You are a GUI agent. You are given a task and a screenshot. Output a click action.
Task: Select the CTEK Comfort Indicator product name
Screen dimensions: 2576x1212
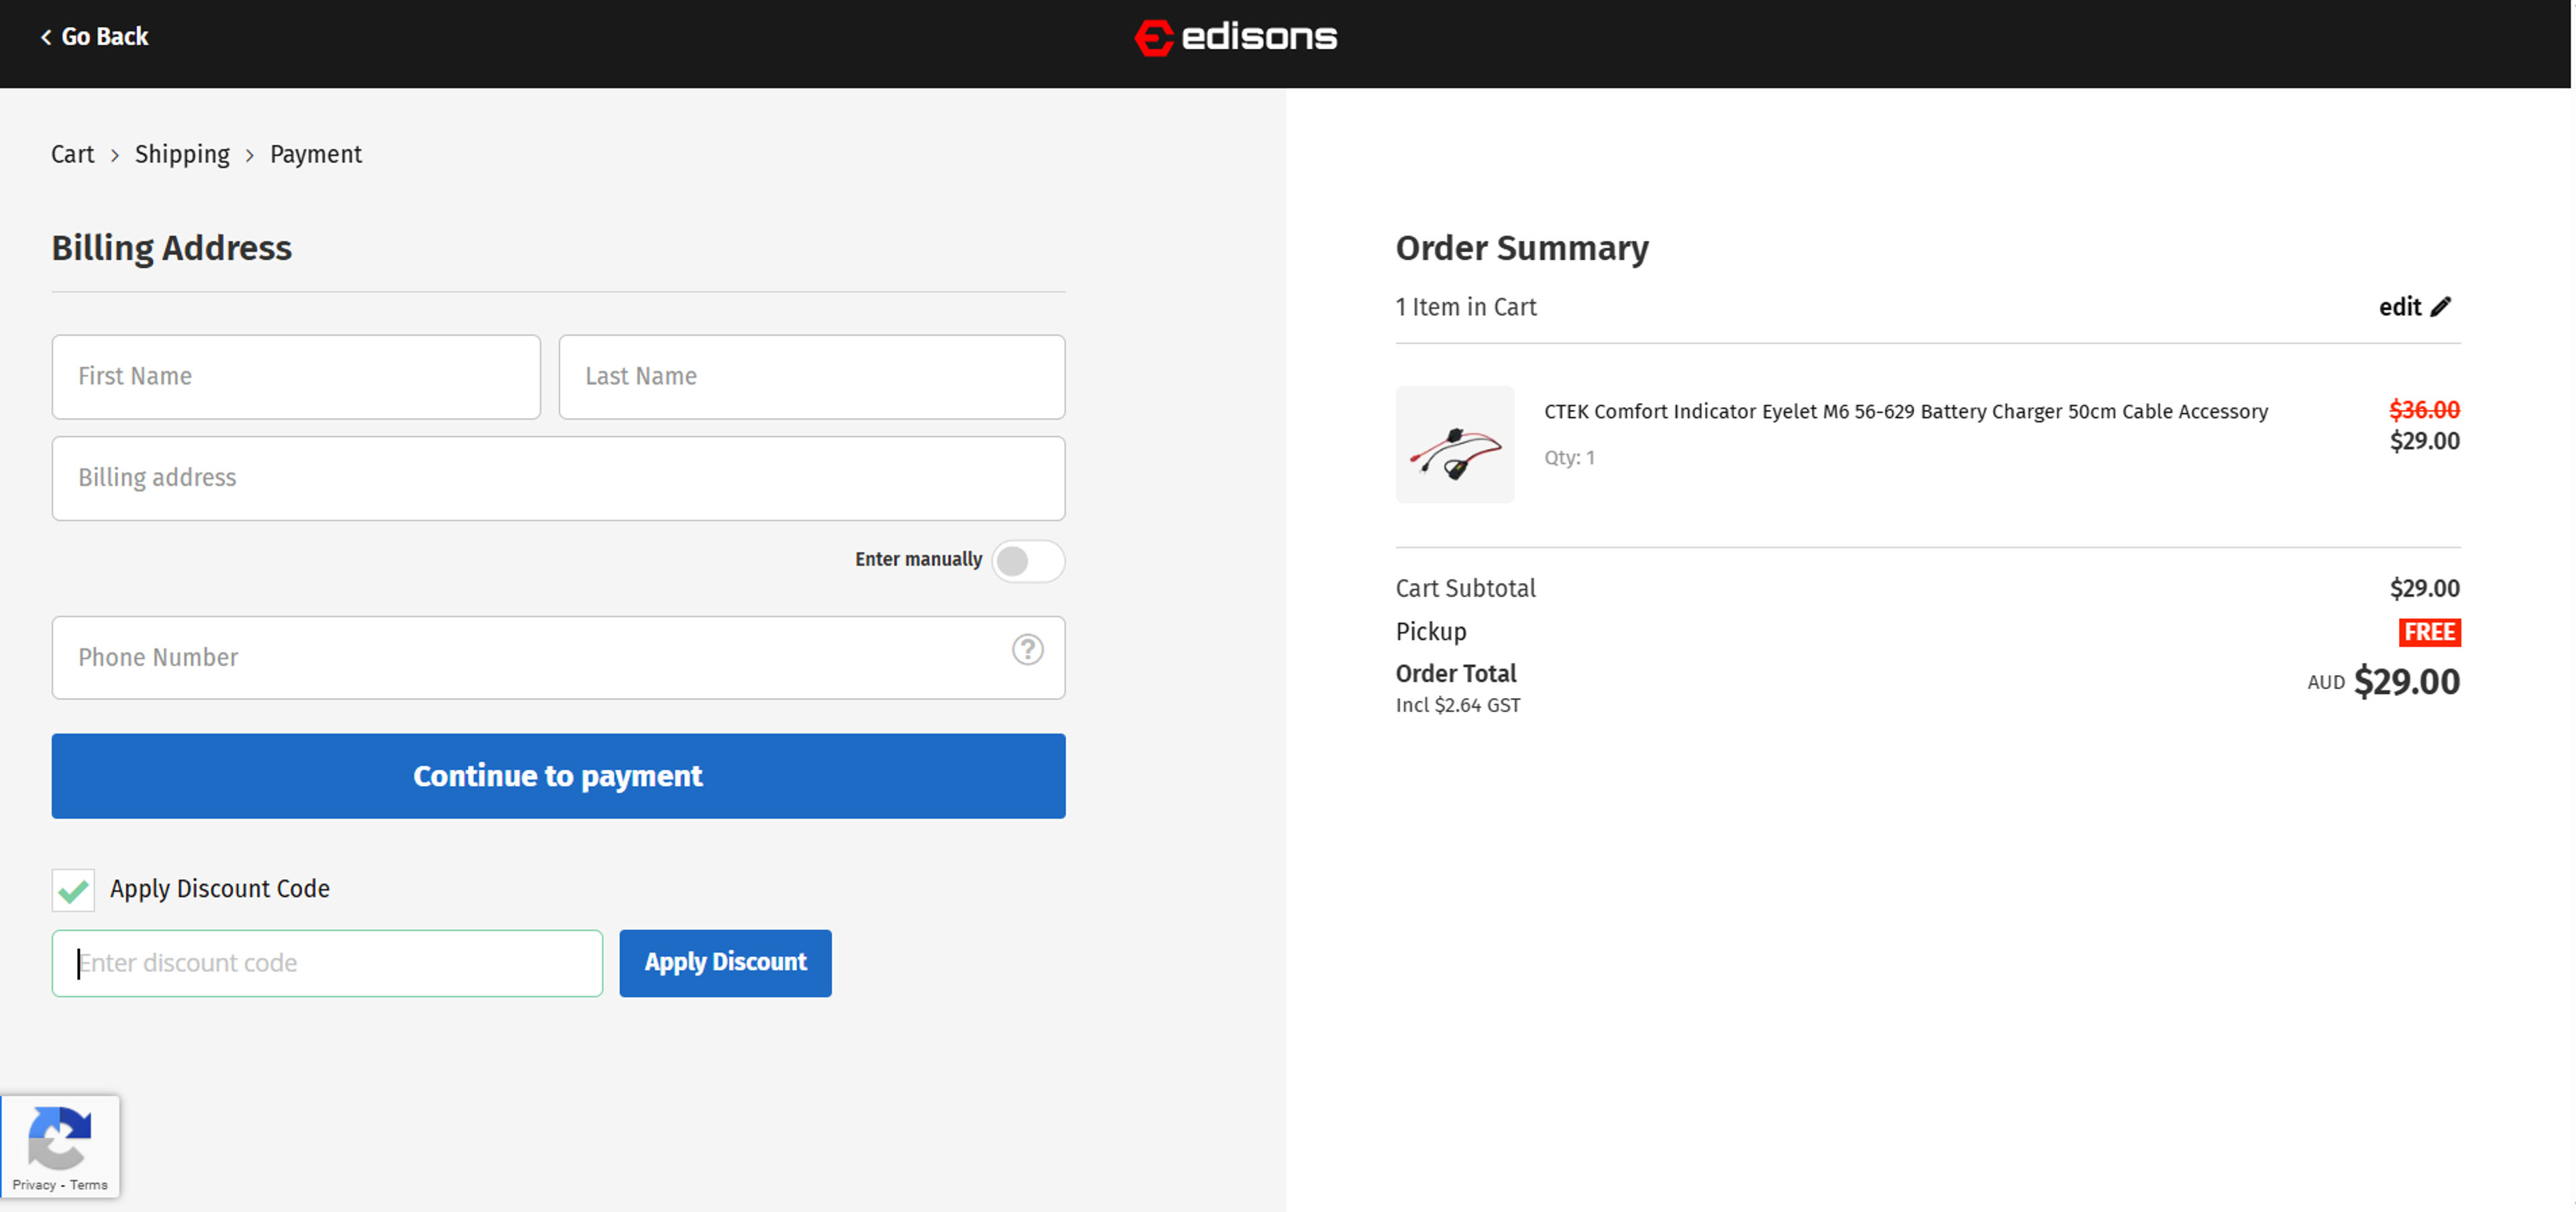(1905, 411)
